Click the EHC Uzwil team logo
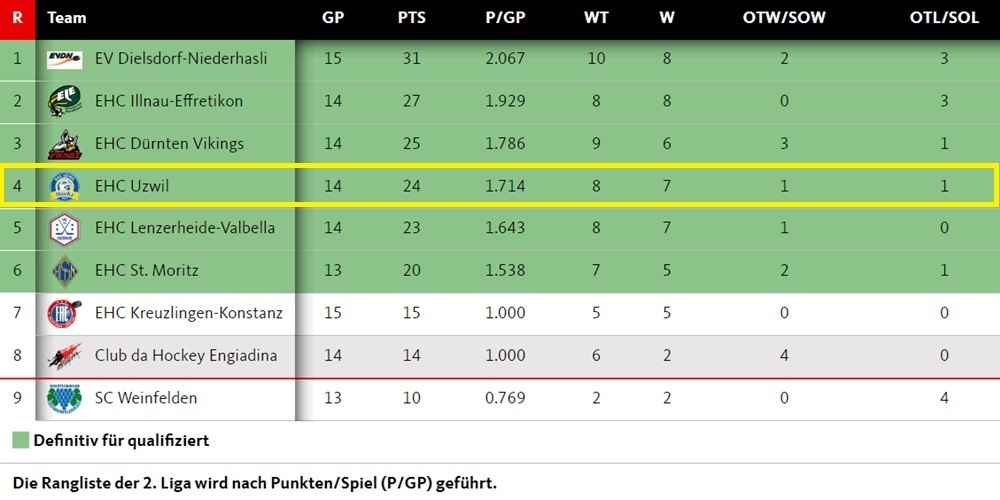 65,186
